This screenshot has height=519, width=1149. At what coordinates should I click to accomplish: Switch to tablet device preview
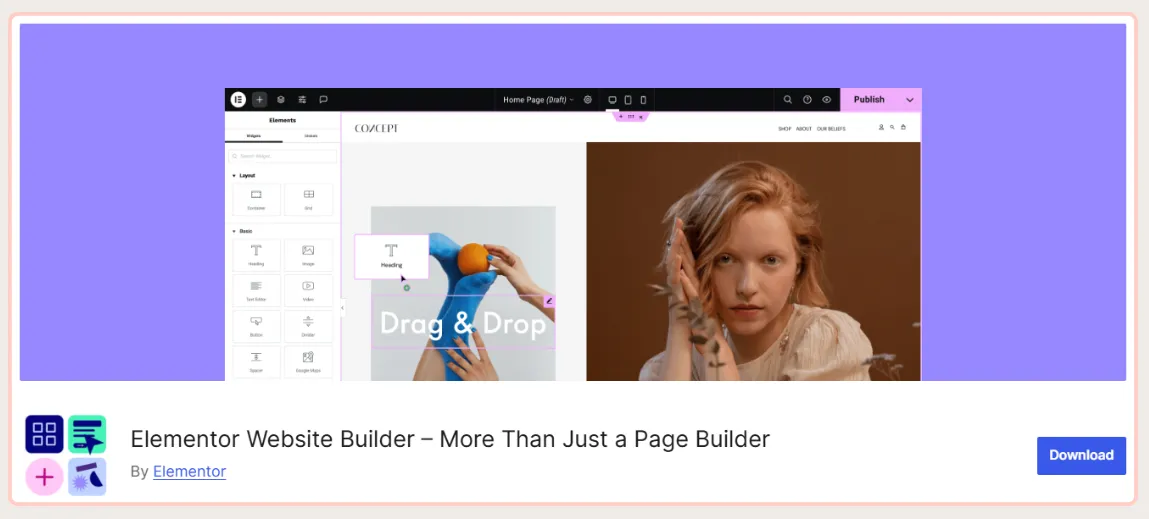pos(628,100)
